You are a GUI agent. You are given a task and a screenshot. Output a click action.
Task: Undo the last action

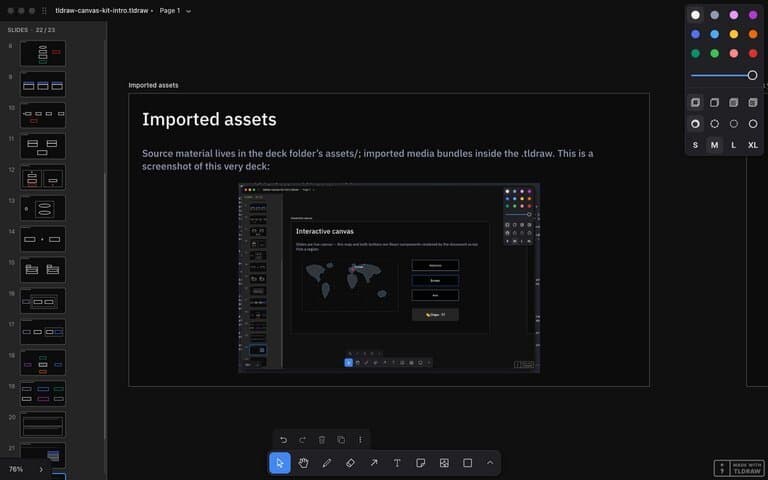point(283,440)
